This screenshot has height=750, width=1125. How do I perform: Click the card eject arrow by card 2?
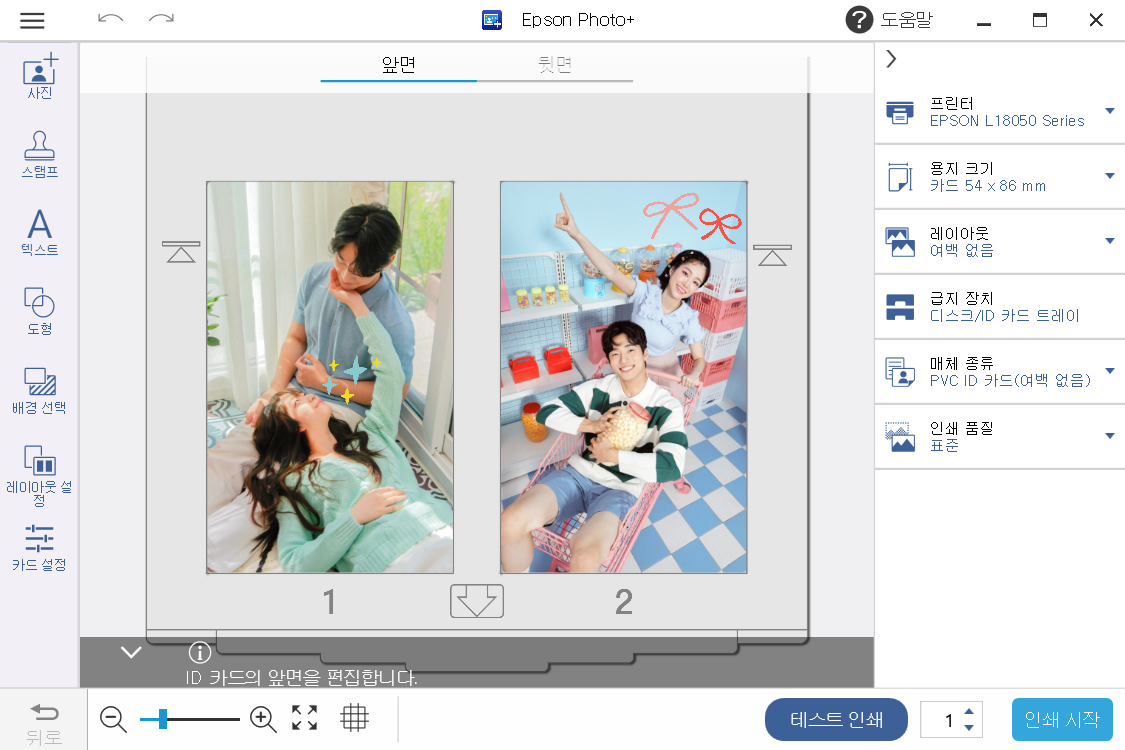(x=772, y=255)
